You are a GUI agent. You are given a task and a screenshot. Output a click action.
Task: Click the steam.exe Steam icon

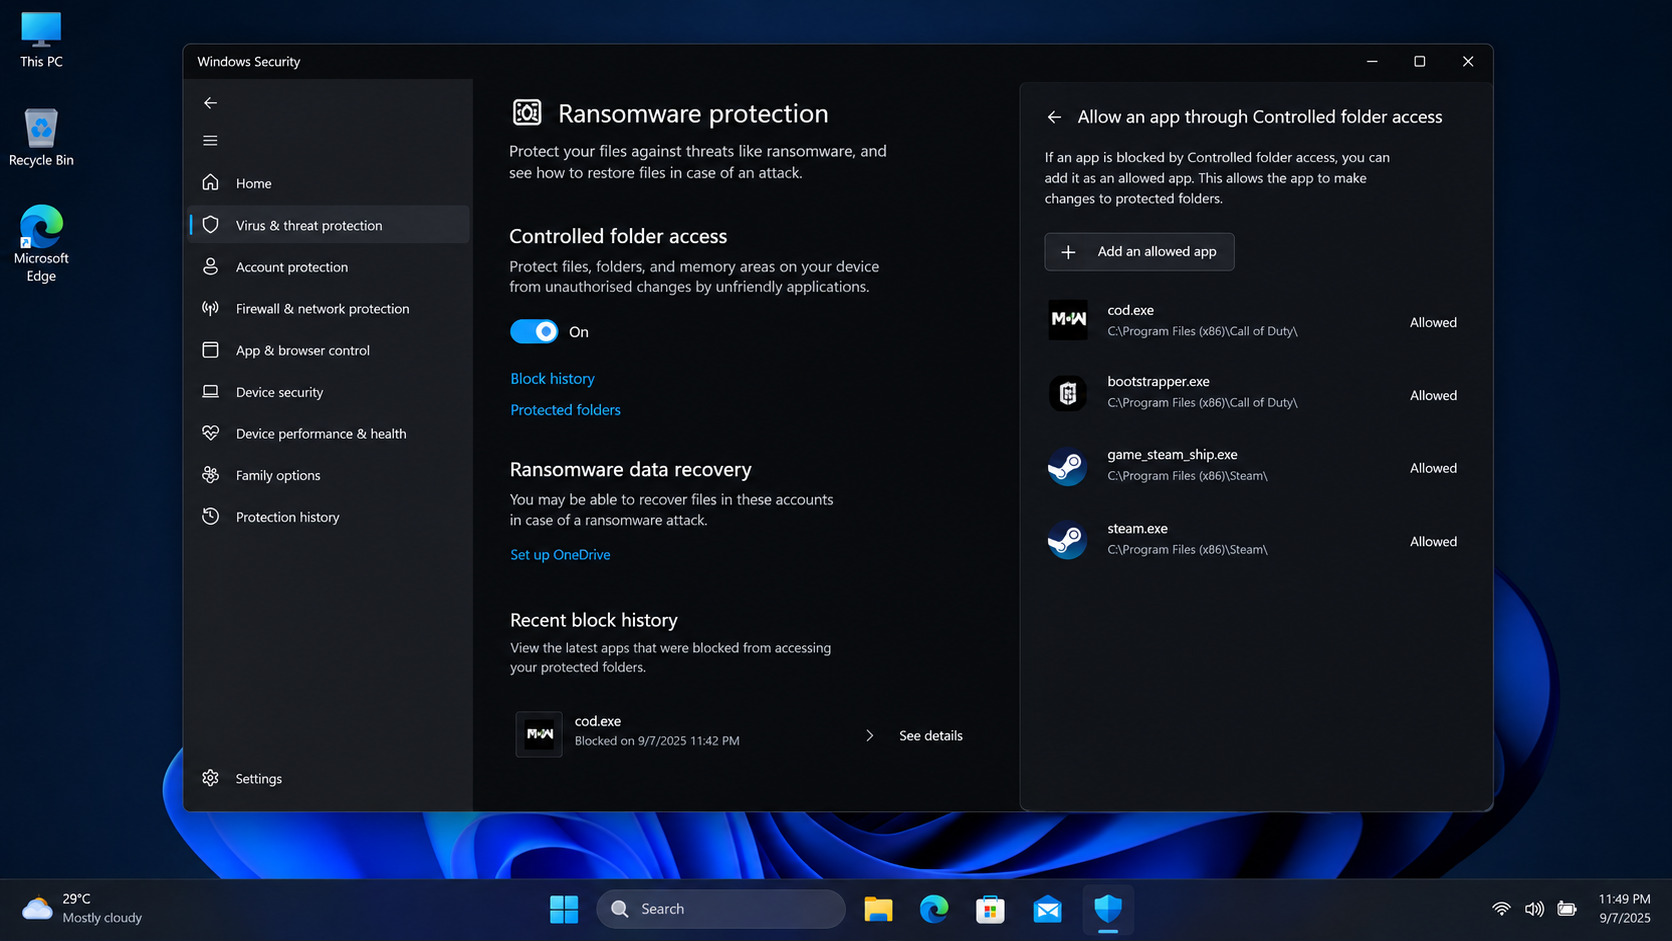[x=1068, y=540]
